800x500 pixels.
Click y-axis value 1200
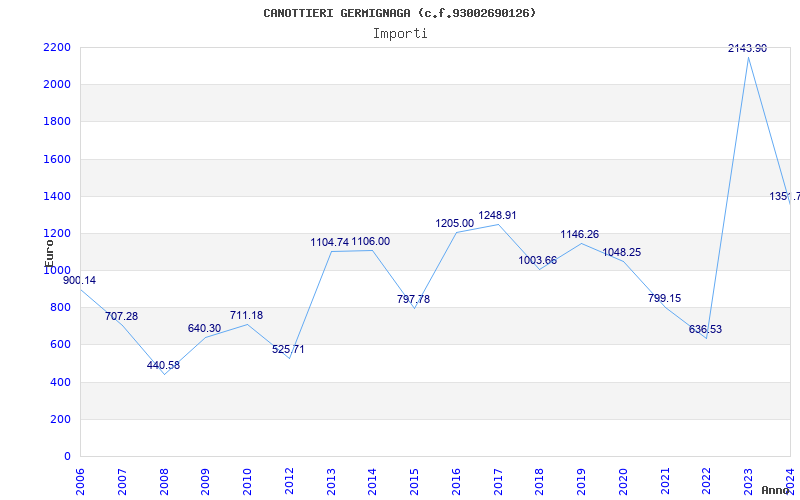tap(57, 234)
